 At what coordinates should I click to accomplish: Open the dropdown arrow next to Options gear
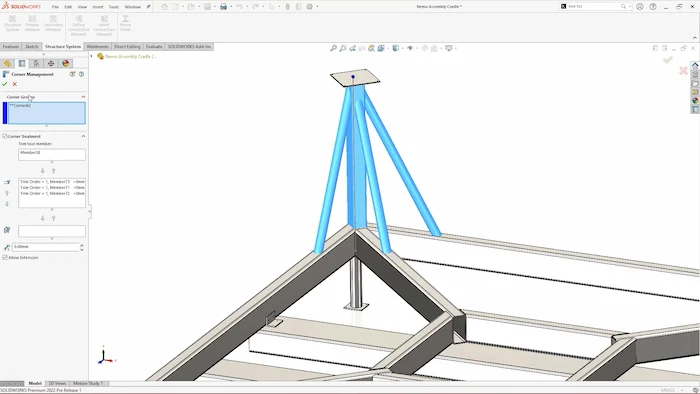[317, 7]
